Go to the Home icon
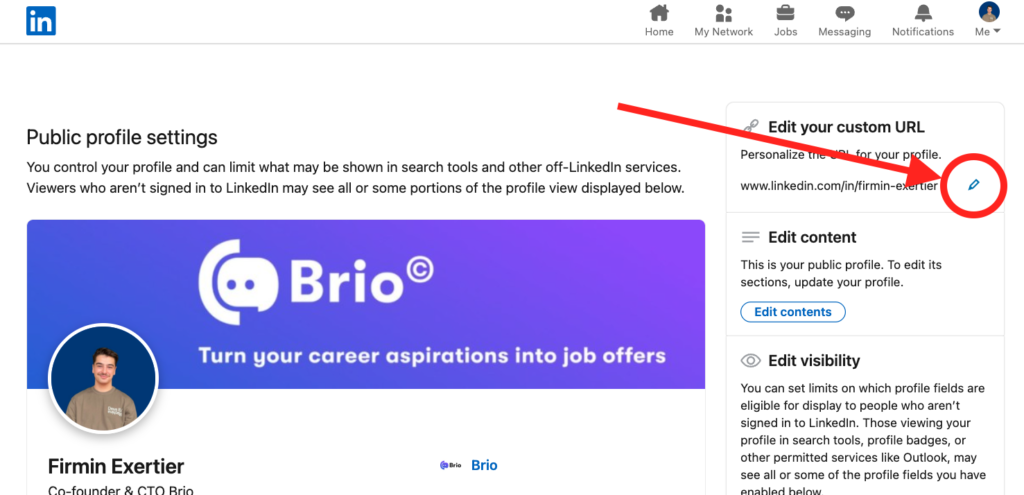The height and width of the screenshot is (495, 1024). click(659, 14)
